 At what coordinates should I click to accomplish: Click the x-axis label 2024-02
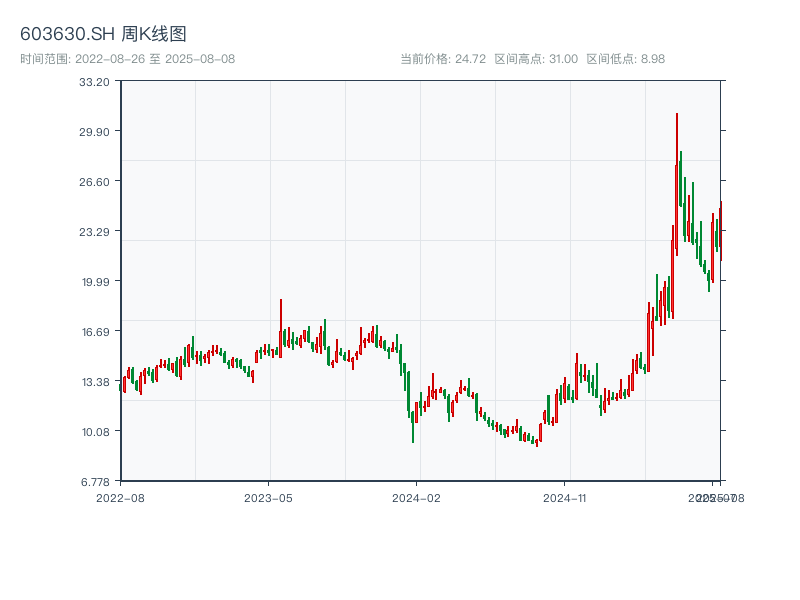click(416, 498)
